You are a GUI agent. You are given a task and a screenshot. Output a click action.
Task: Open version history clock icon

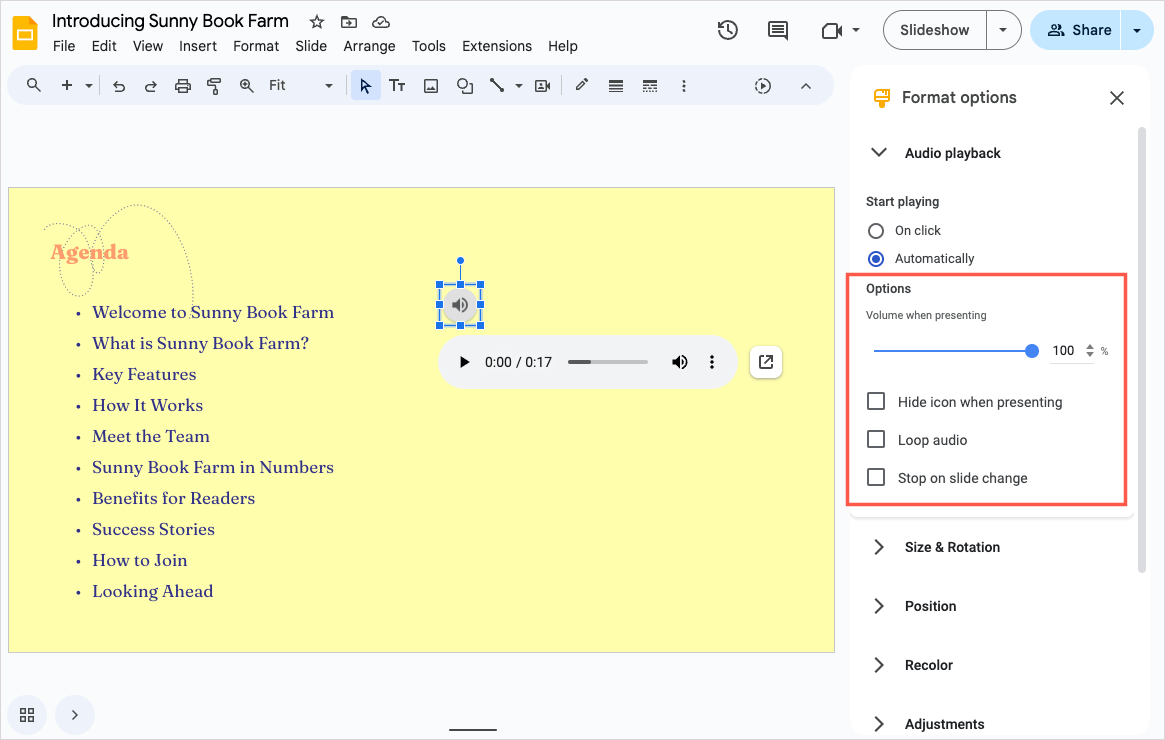tap(727, 30)
